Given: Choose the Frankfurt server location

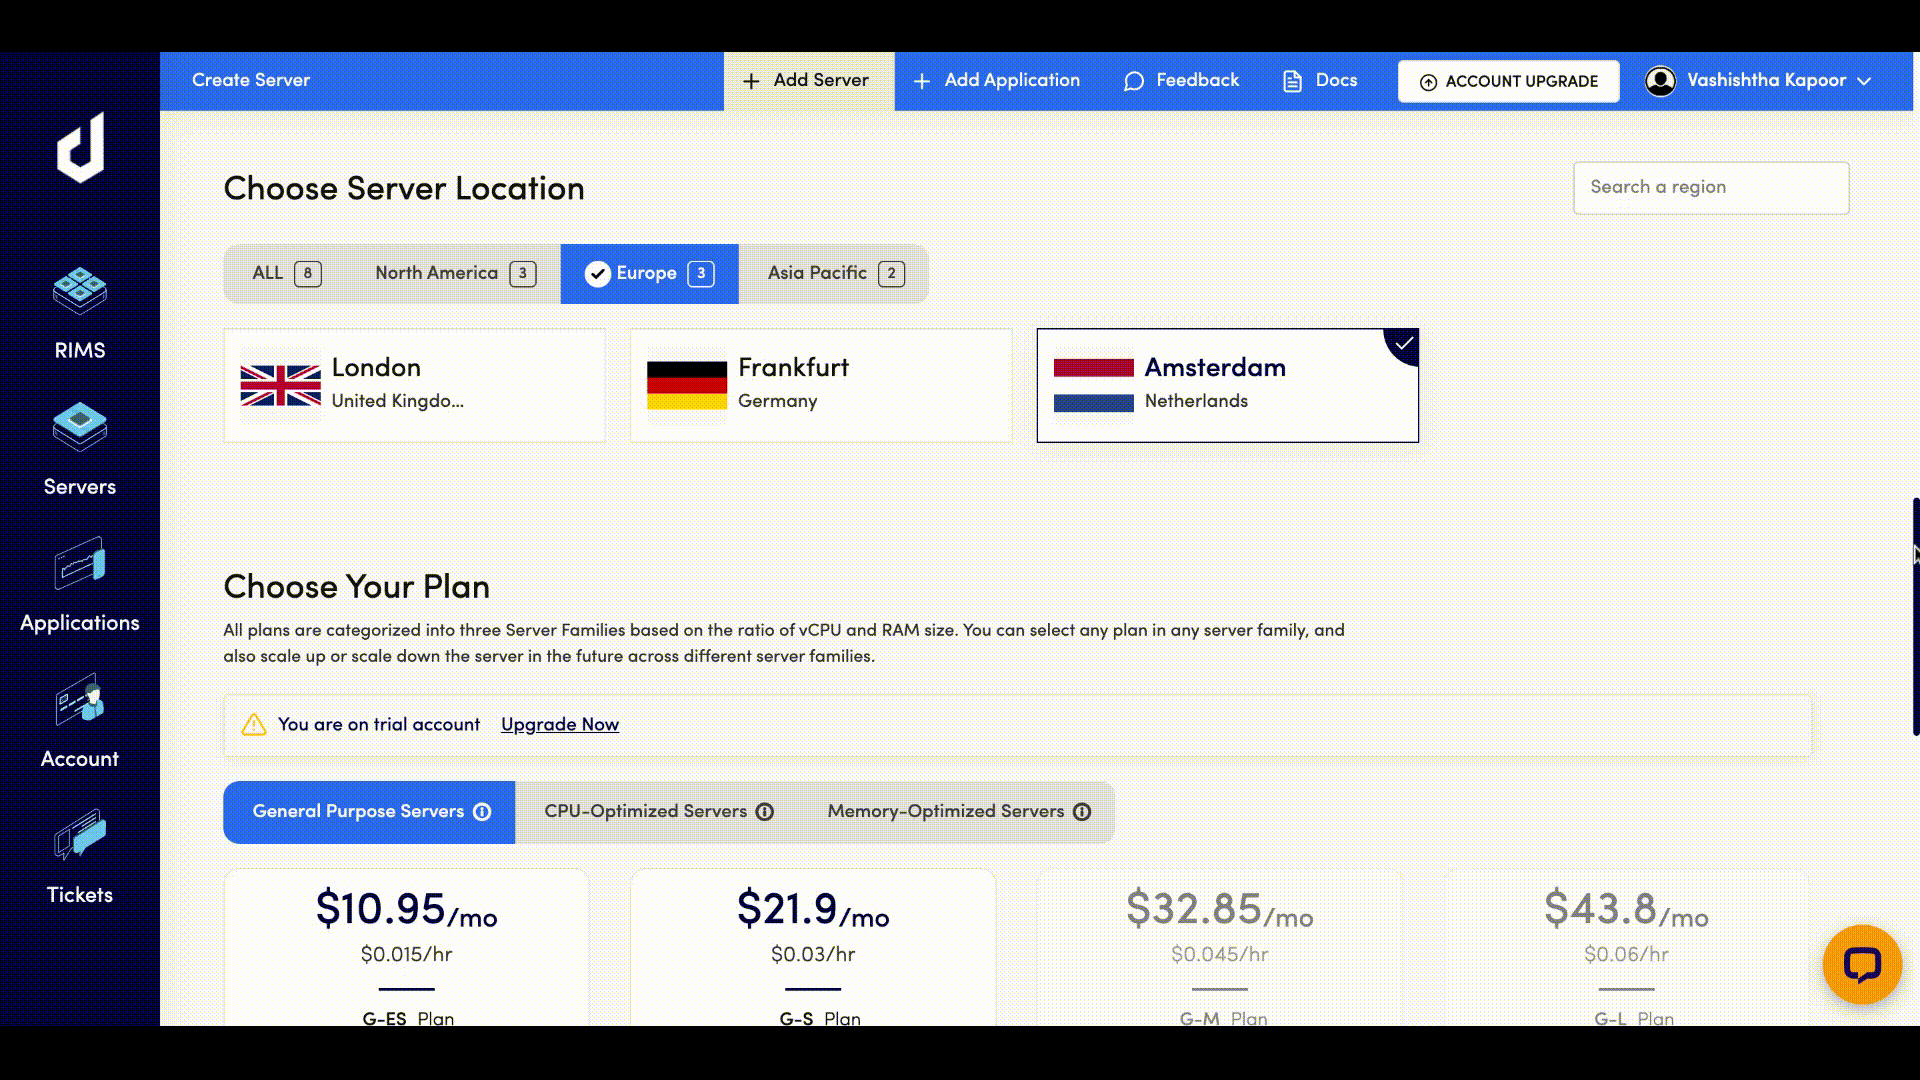Looking at the screenshot, I should (821, 385).
